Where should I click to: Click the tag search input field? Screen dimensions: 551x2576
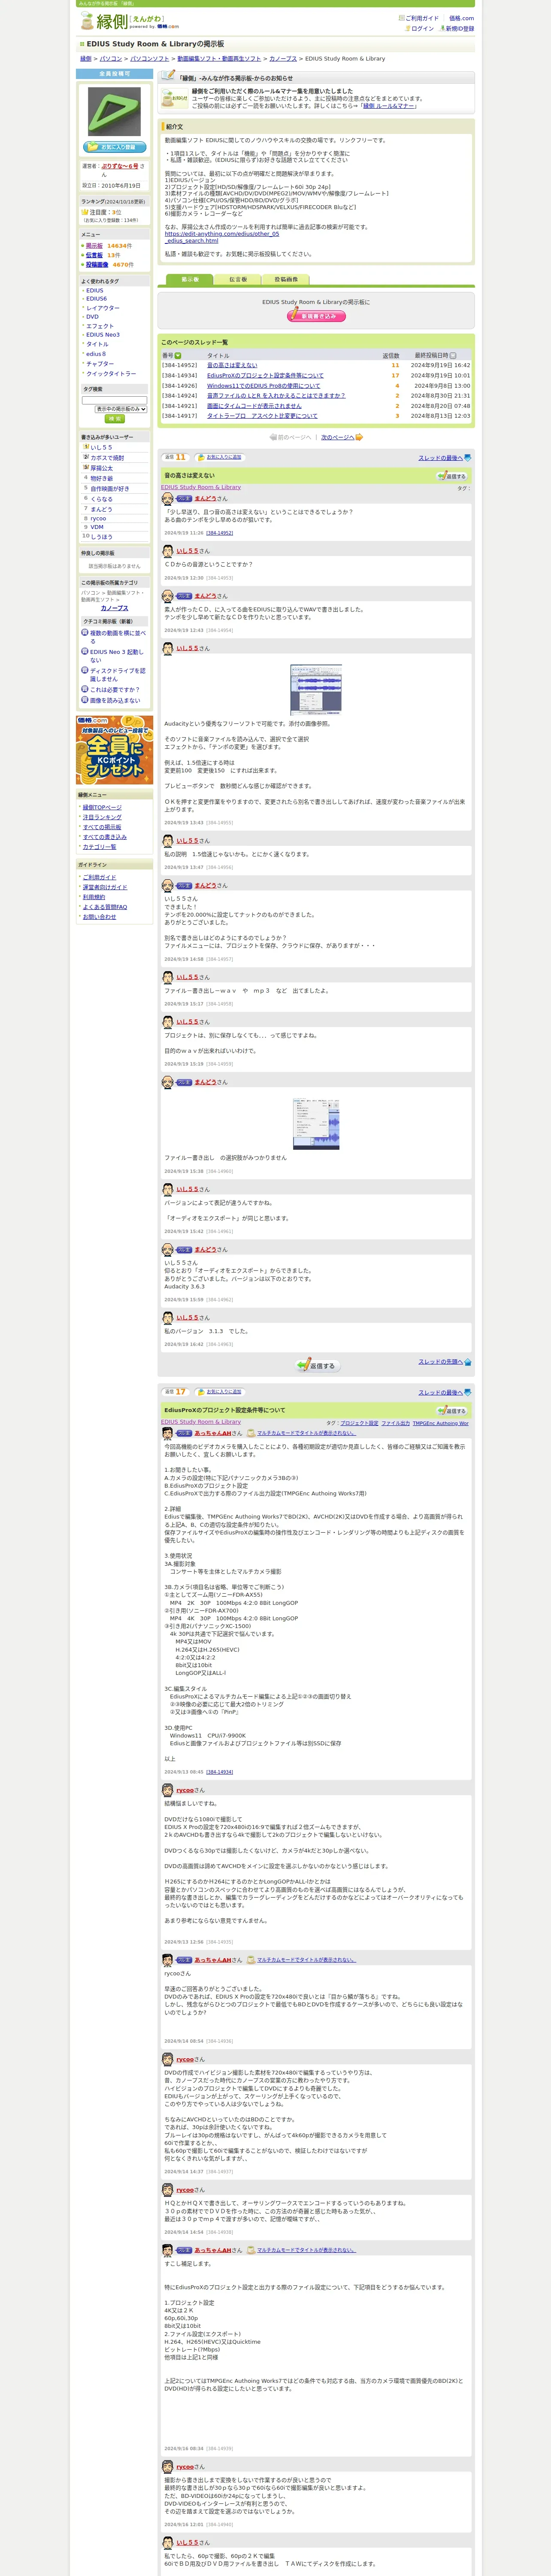tap(114, 400)
